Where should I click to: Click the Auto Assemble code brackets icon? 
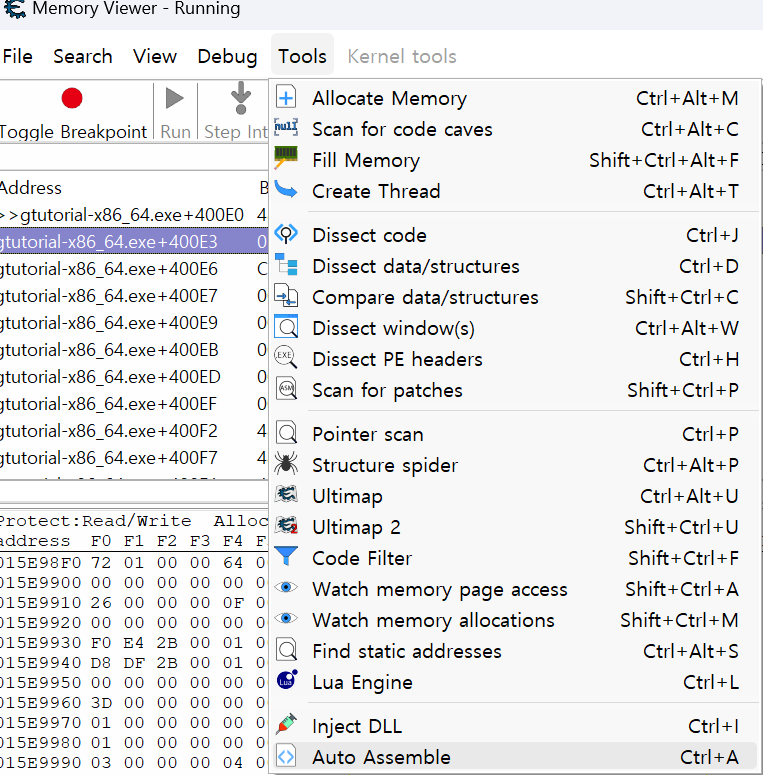tap(286, 756)
